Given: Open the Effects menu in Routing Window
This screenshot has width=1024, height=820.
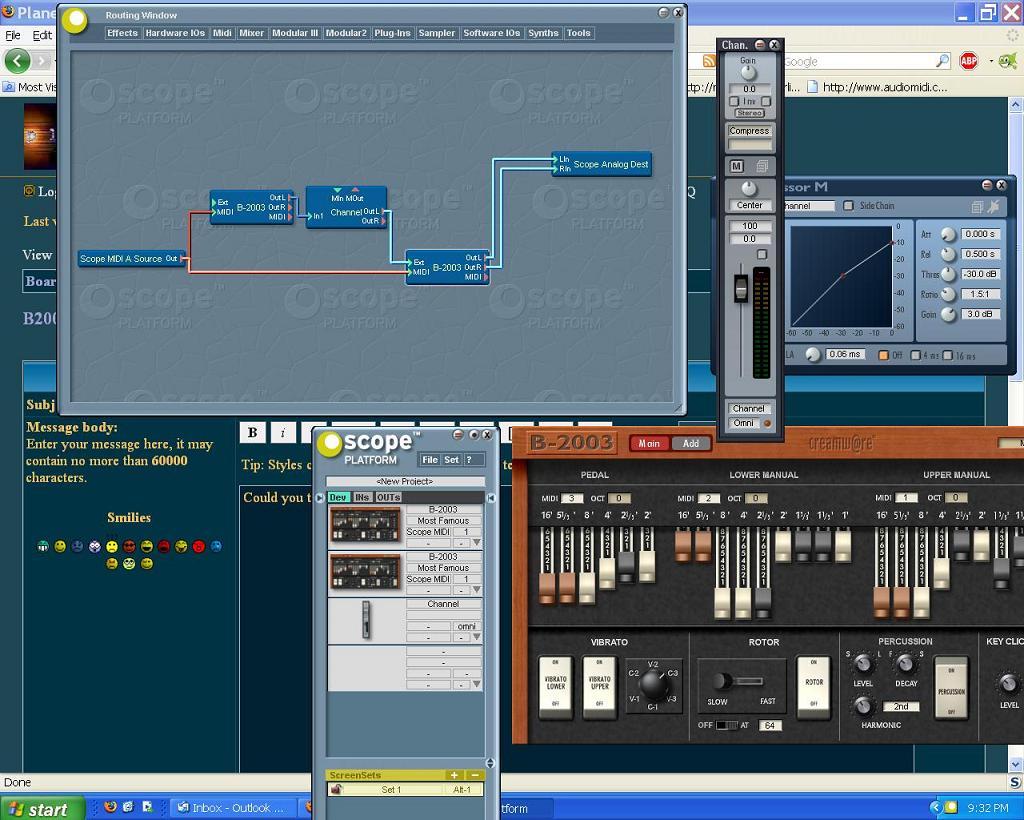Looking at the screenshot, I should [x=122, y=33].
